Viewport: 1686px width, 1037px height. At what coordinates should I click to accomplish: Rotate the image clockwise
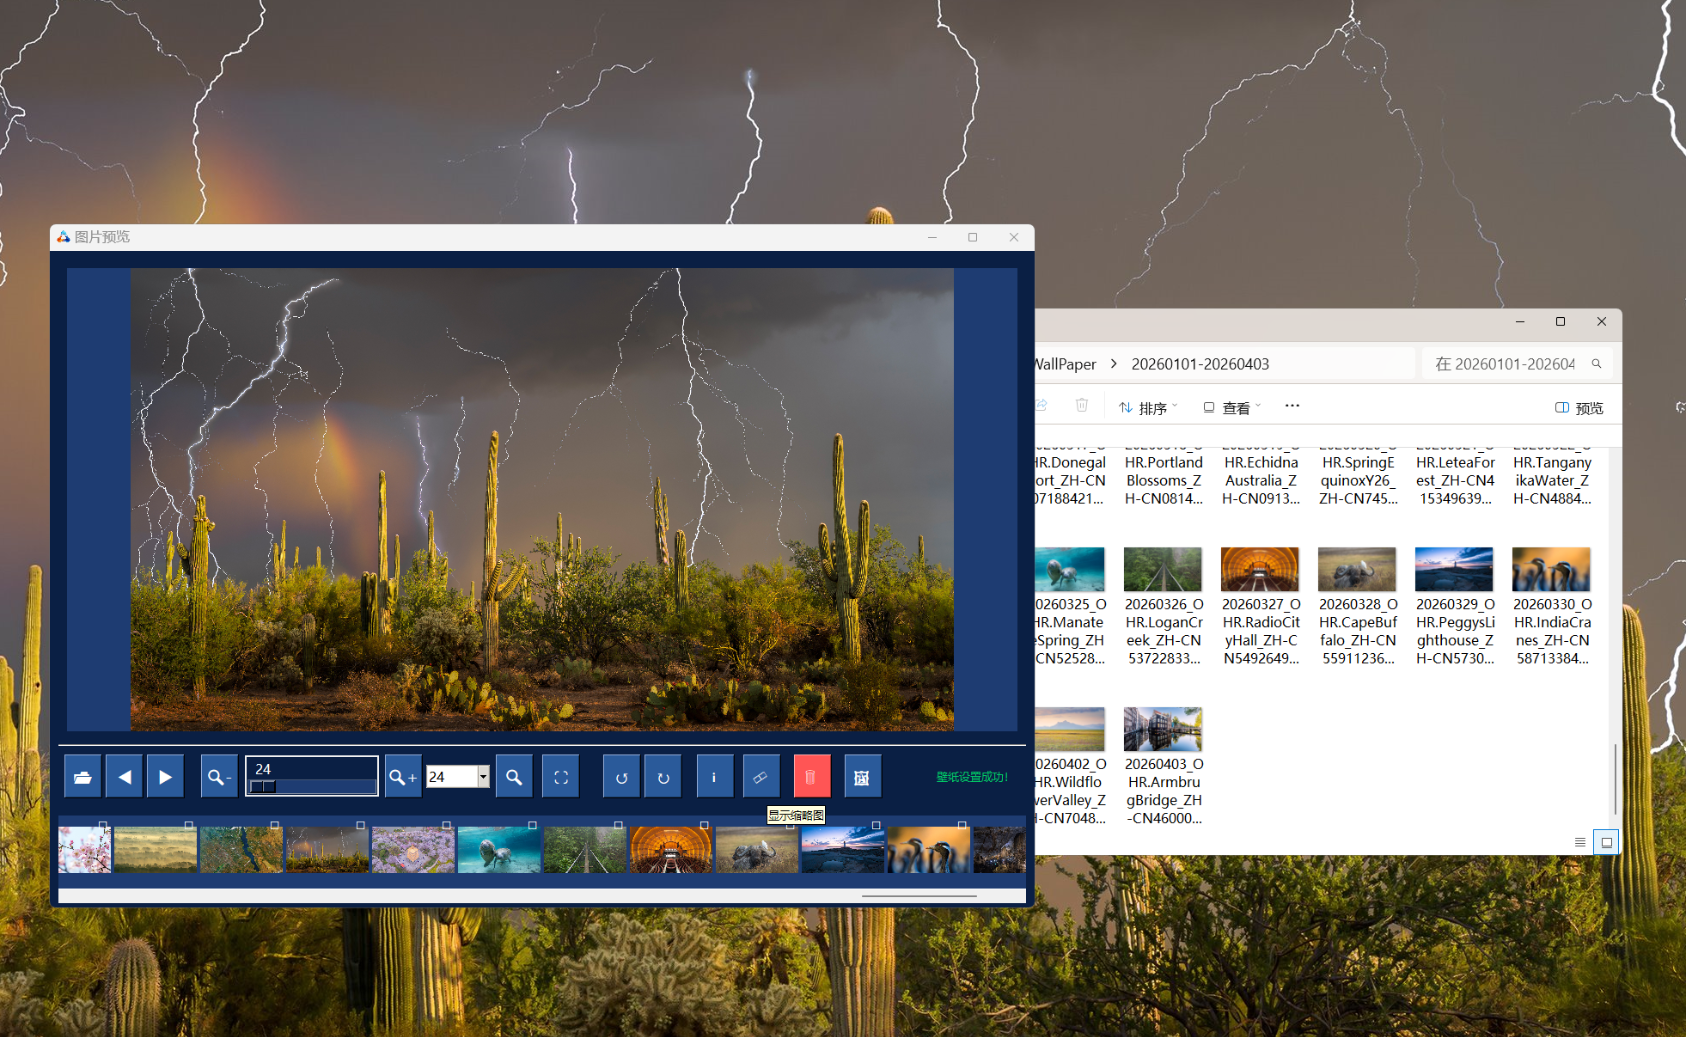coord(663,777)
